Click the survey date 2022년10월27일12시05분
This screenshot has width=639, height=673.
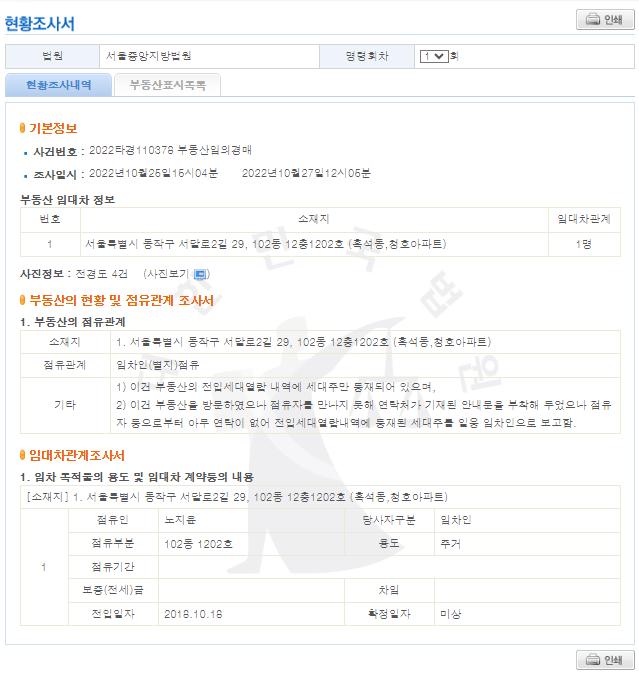click(306, 173)
